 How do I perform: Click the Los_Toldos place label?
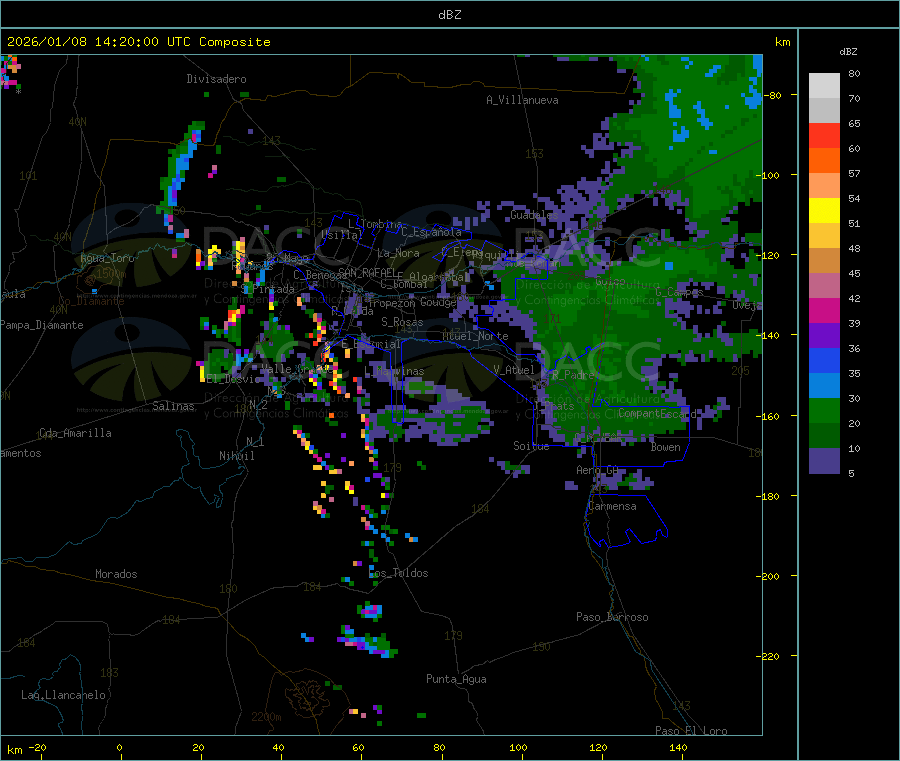tap(398, 573)
